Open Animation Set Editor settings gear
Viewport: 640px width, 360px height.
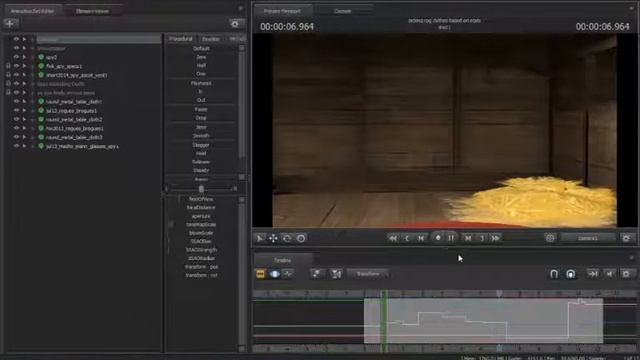(235, 24)
